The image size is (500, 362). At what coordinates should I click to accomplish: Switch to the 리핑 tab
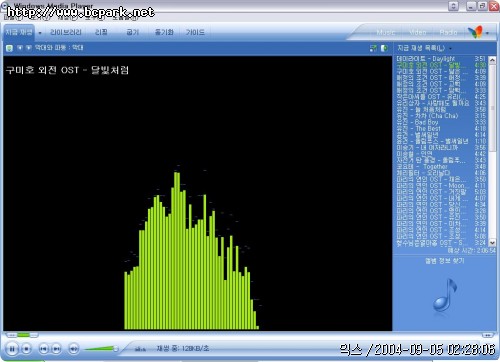pos(101,32)
